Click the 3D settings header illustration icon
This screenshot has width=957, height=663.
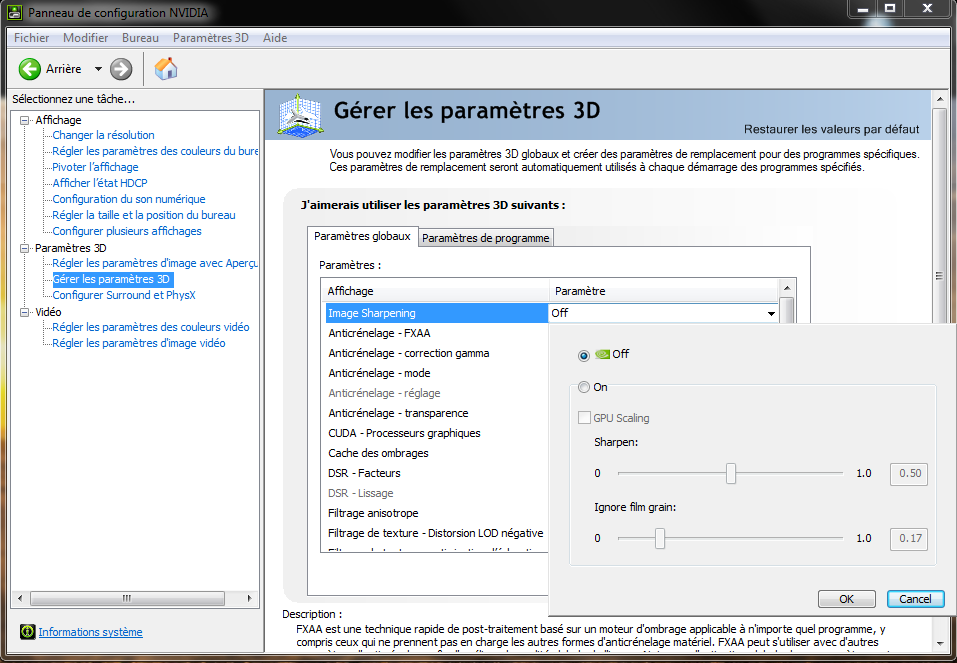pyautogui.click(x=300, y=114)
